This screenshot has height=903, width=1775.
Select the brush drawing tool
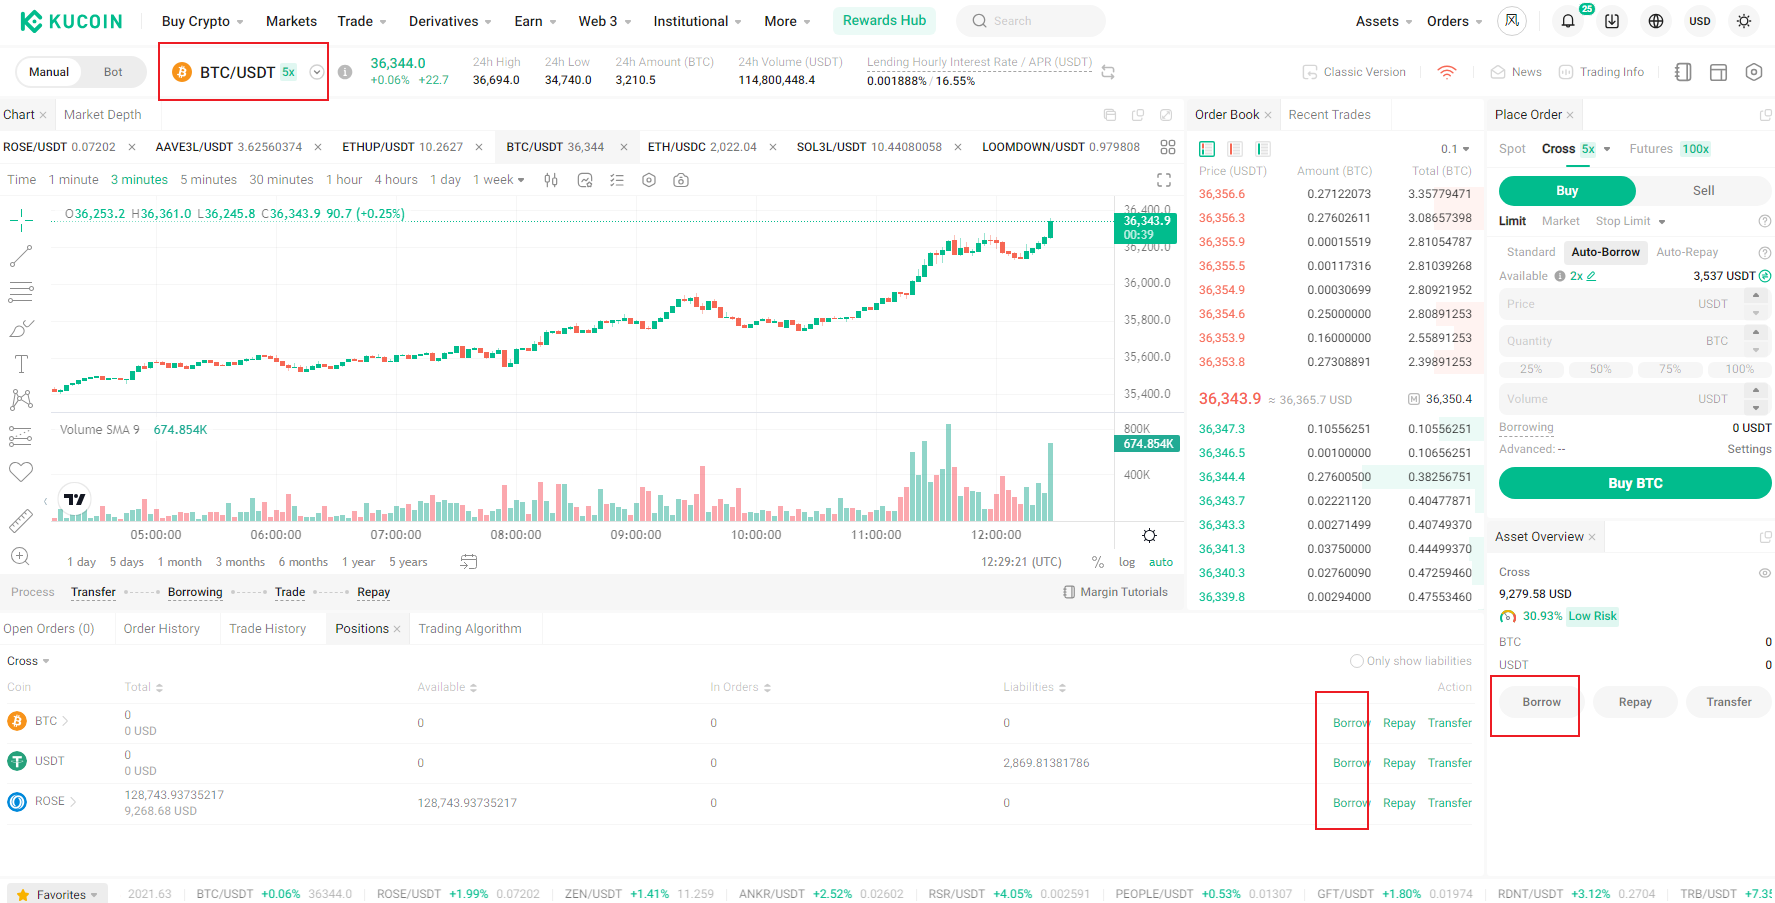21,328
